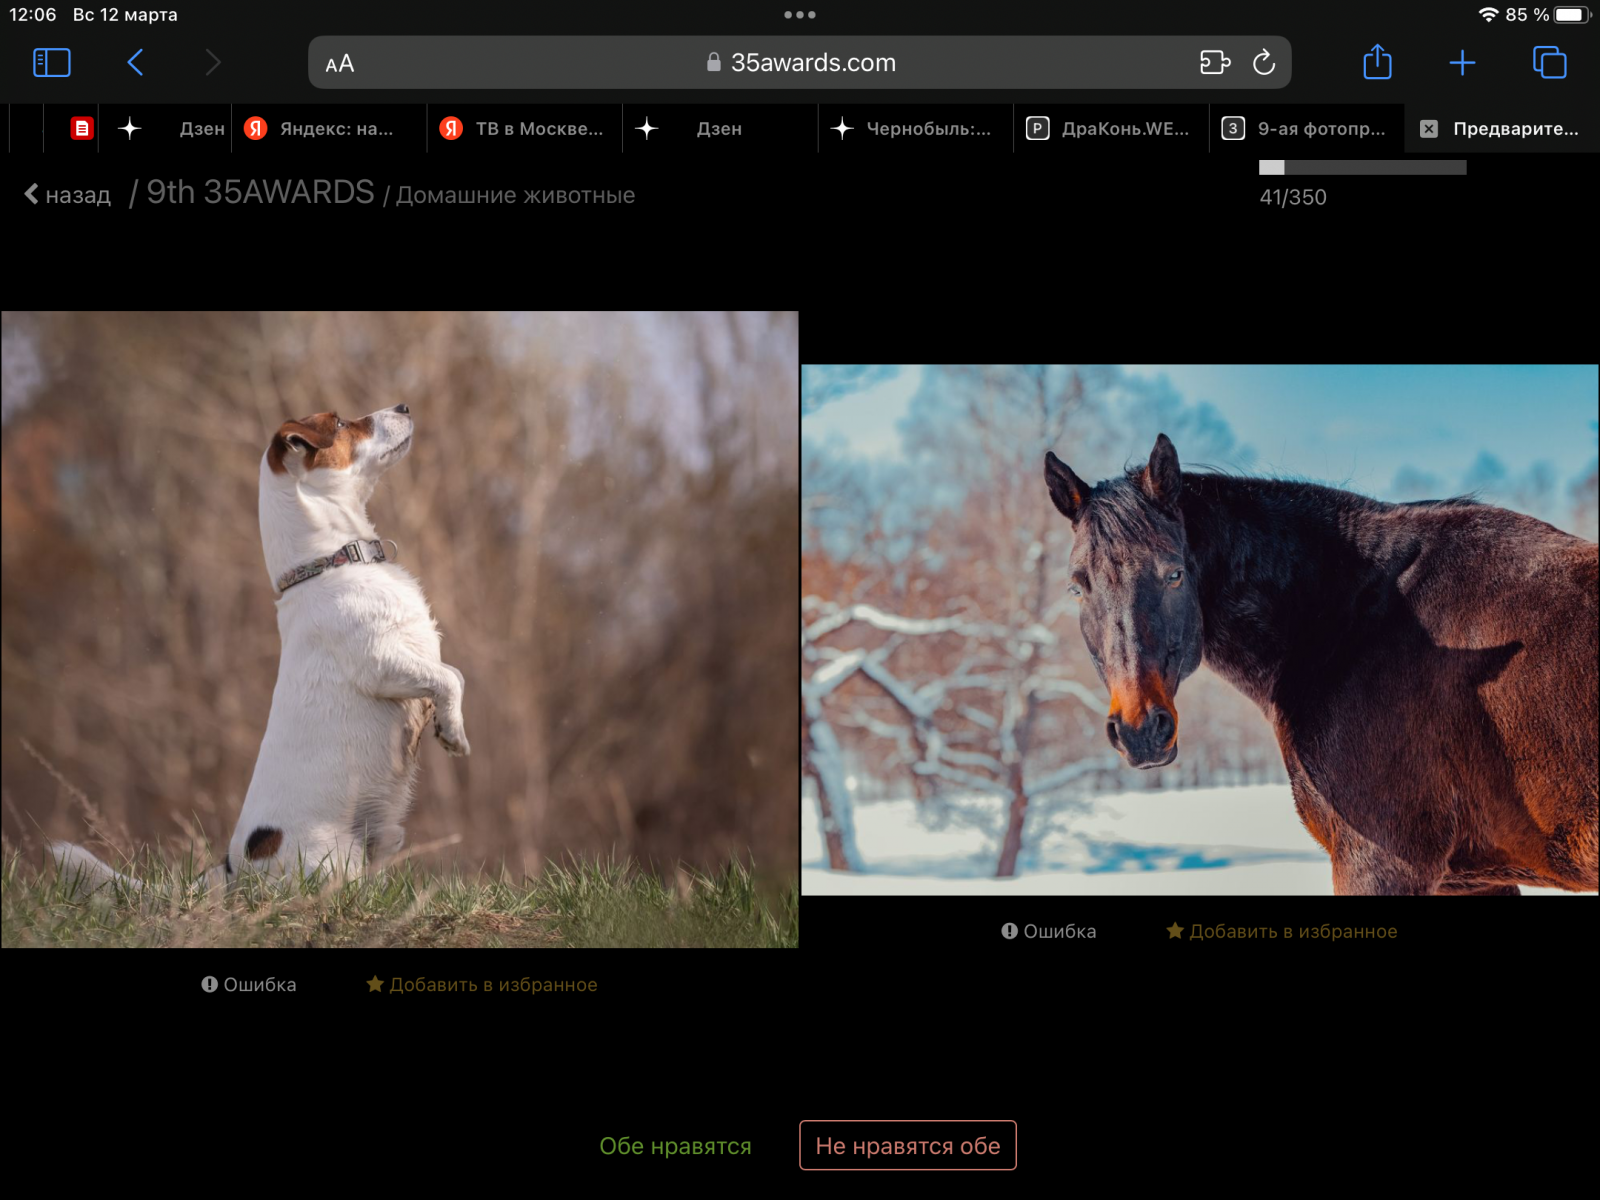The image size is (1600, 1200).
Task: Open the extensions icon in address bar
Action: click(x=1214, y=63)
